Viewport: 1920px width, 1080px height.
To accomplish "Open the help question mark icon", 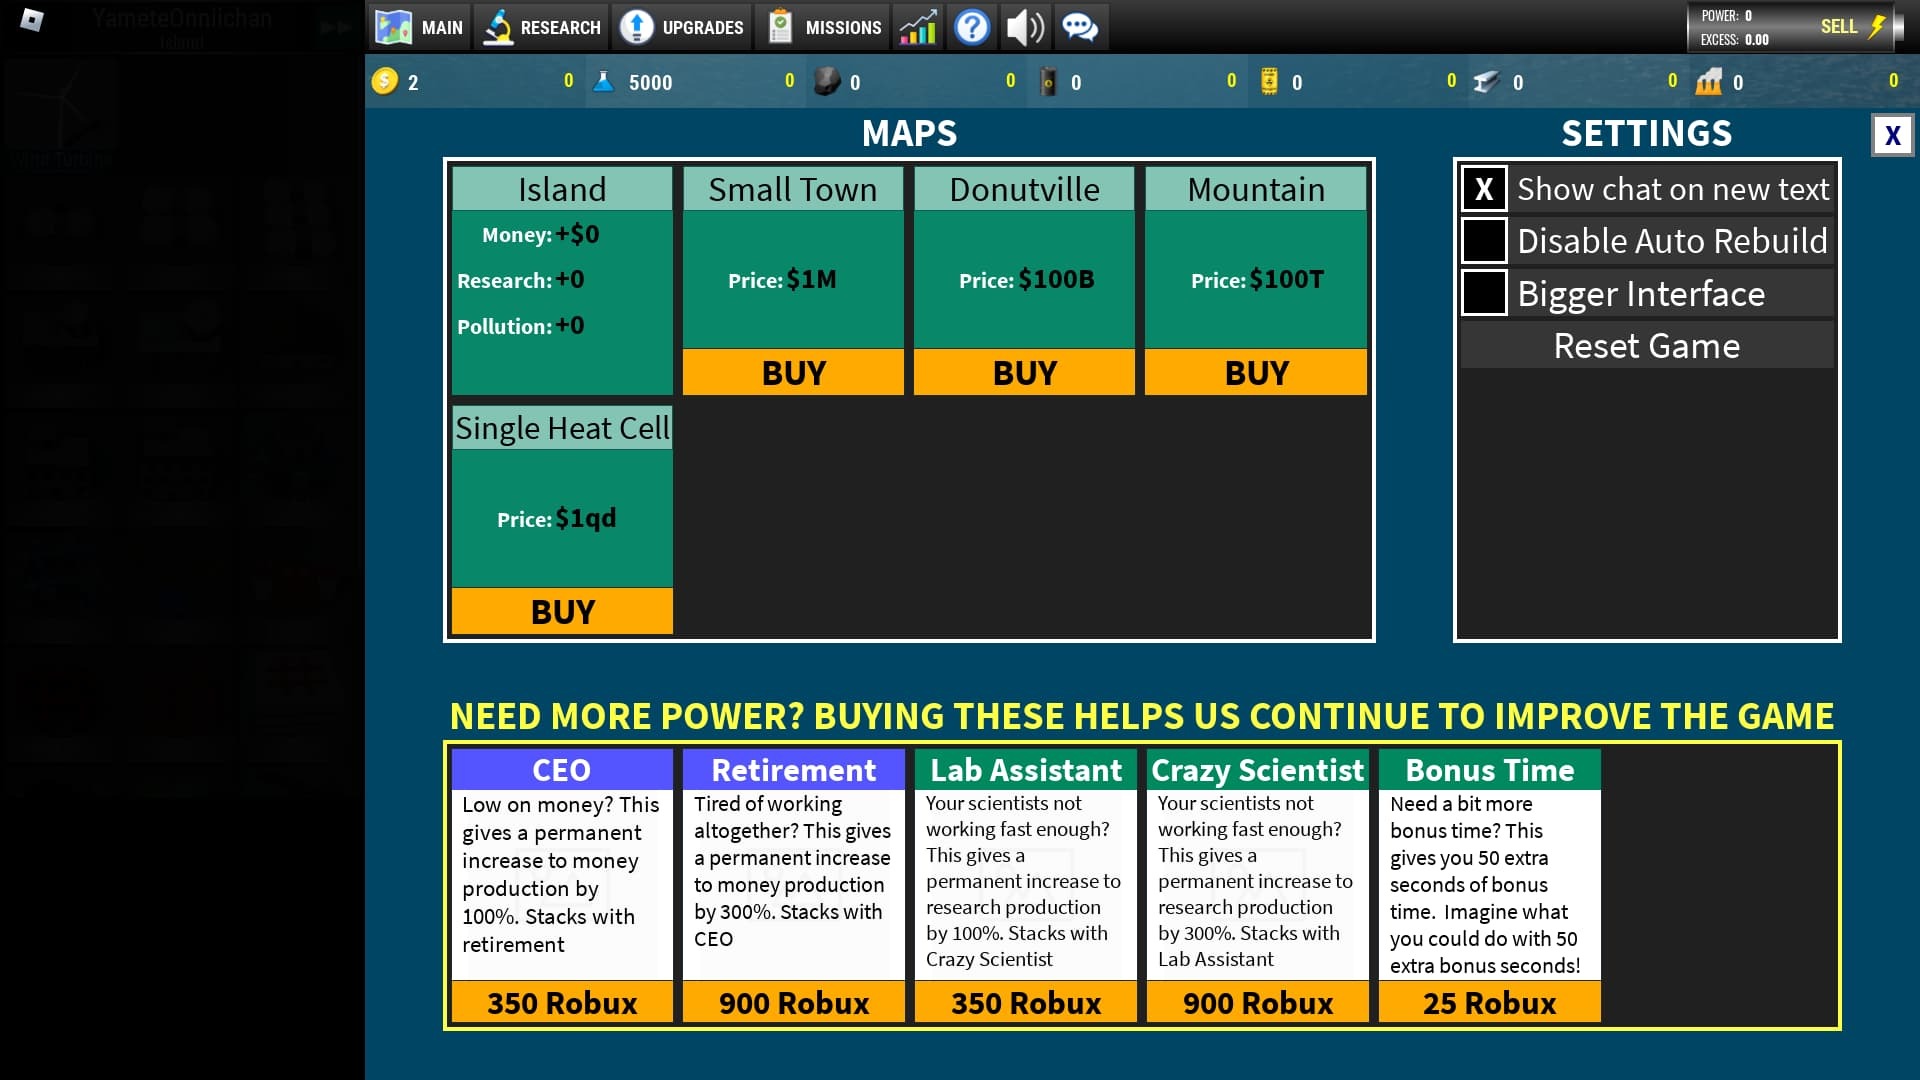I will pyautogui.click(x=971, y=27).
